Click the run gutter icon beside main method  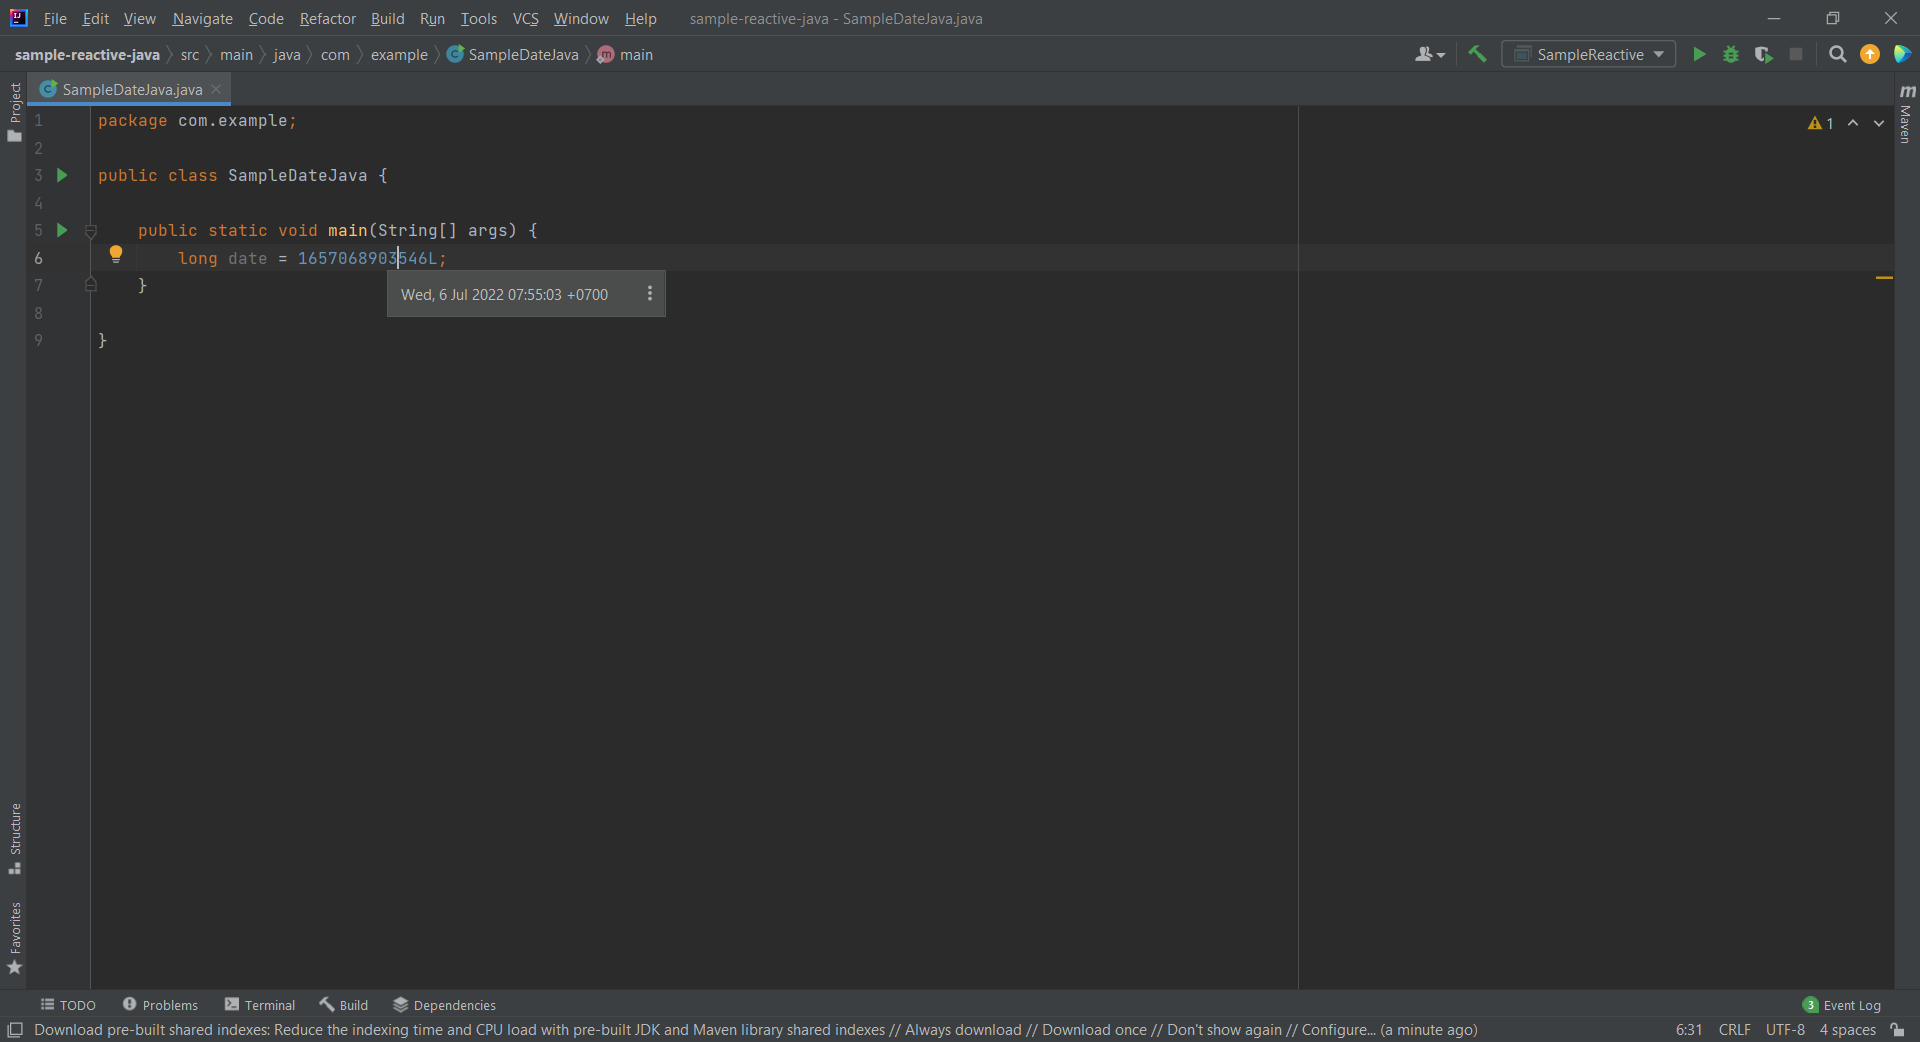[x=62, y=230]
